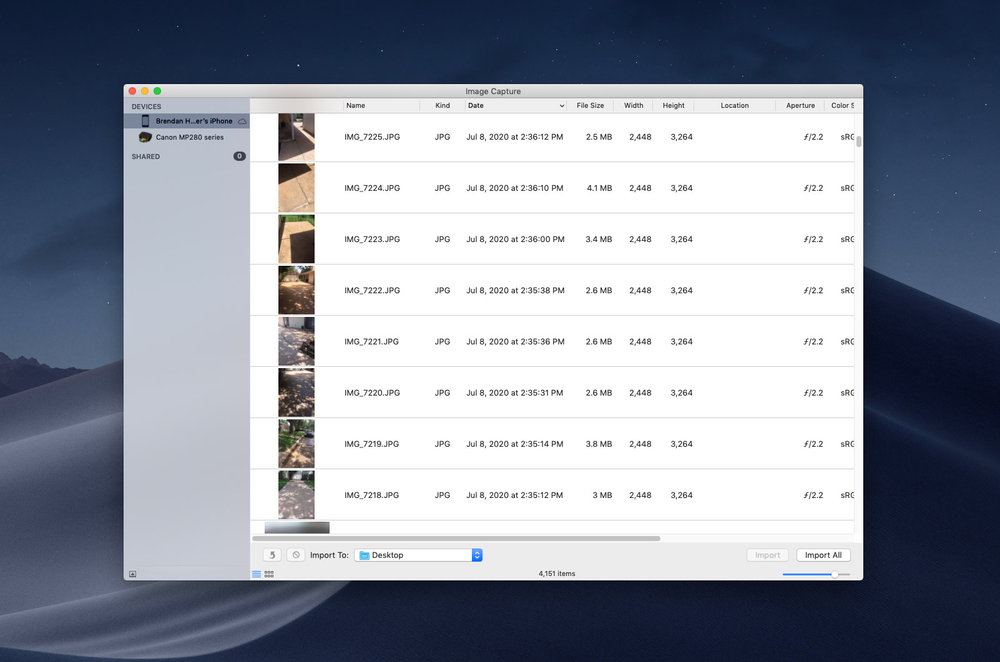This screenshot has width=1000, height=662.
Task: Sort by Kind column header
Action: pyautogui.click(x=443, y=106)
